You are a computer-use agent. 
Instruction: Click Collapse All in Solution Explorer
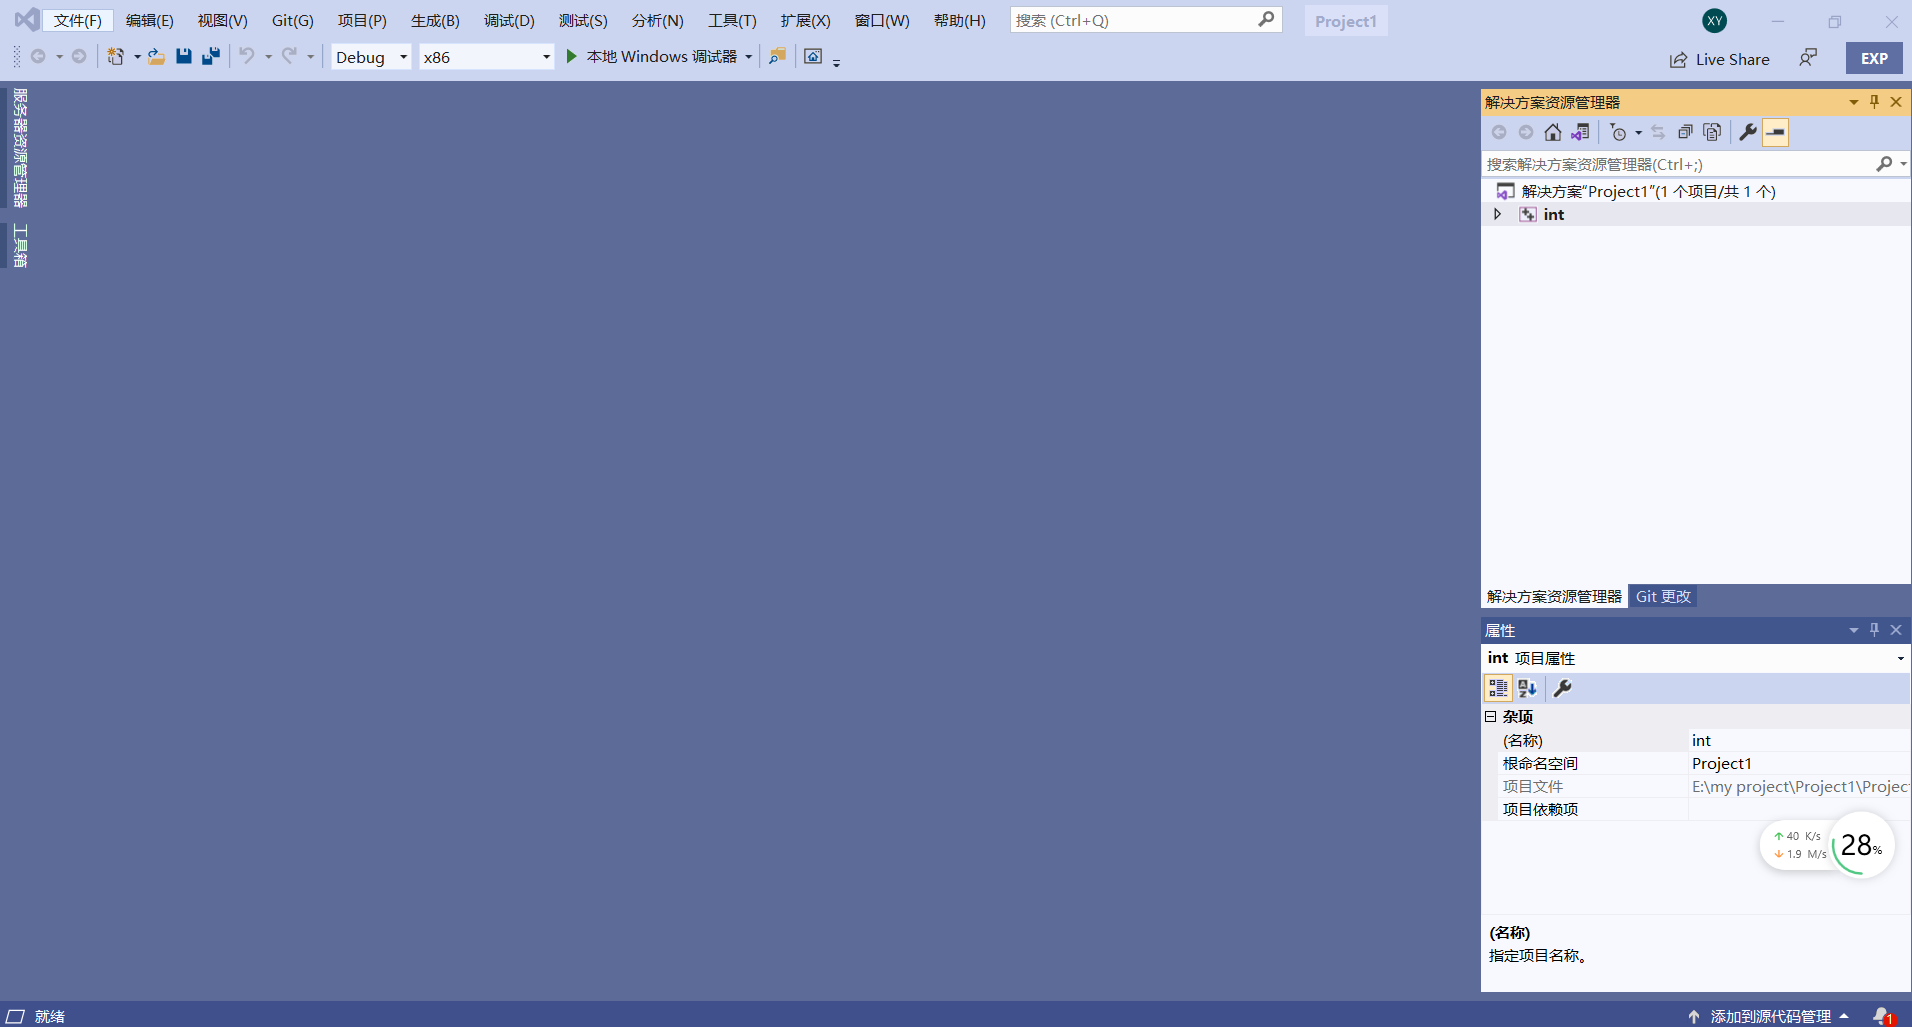pos(1685,132)
